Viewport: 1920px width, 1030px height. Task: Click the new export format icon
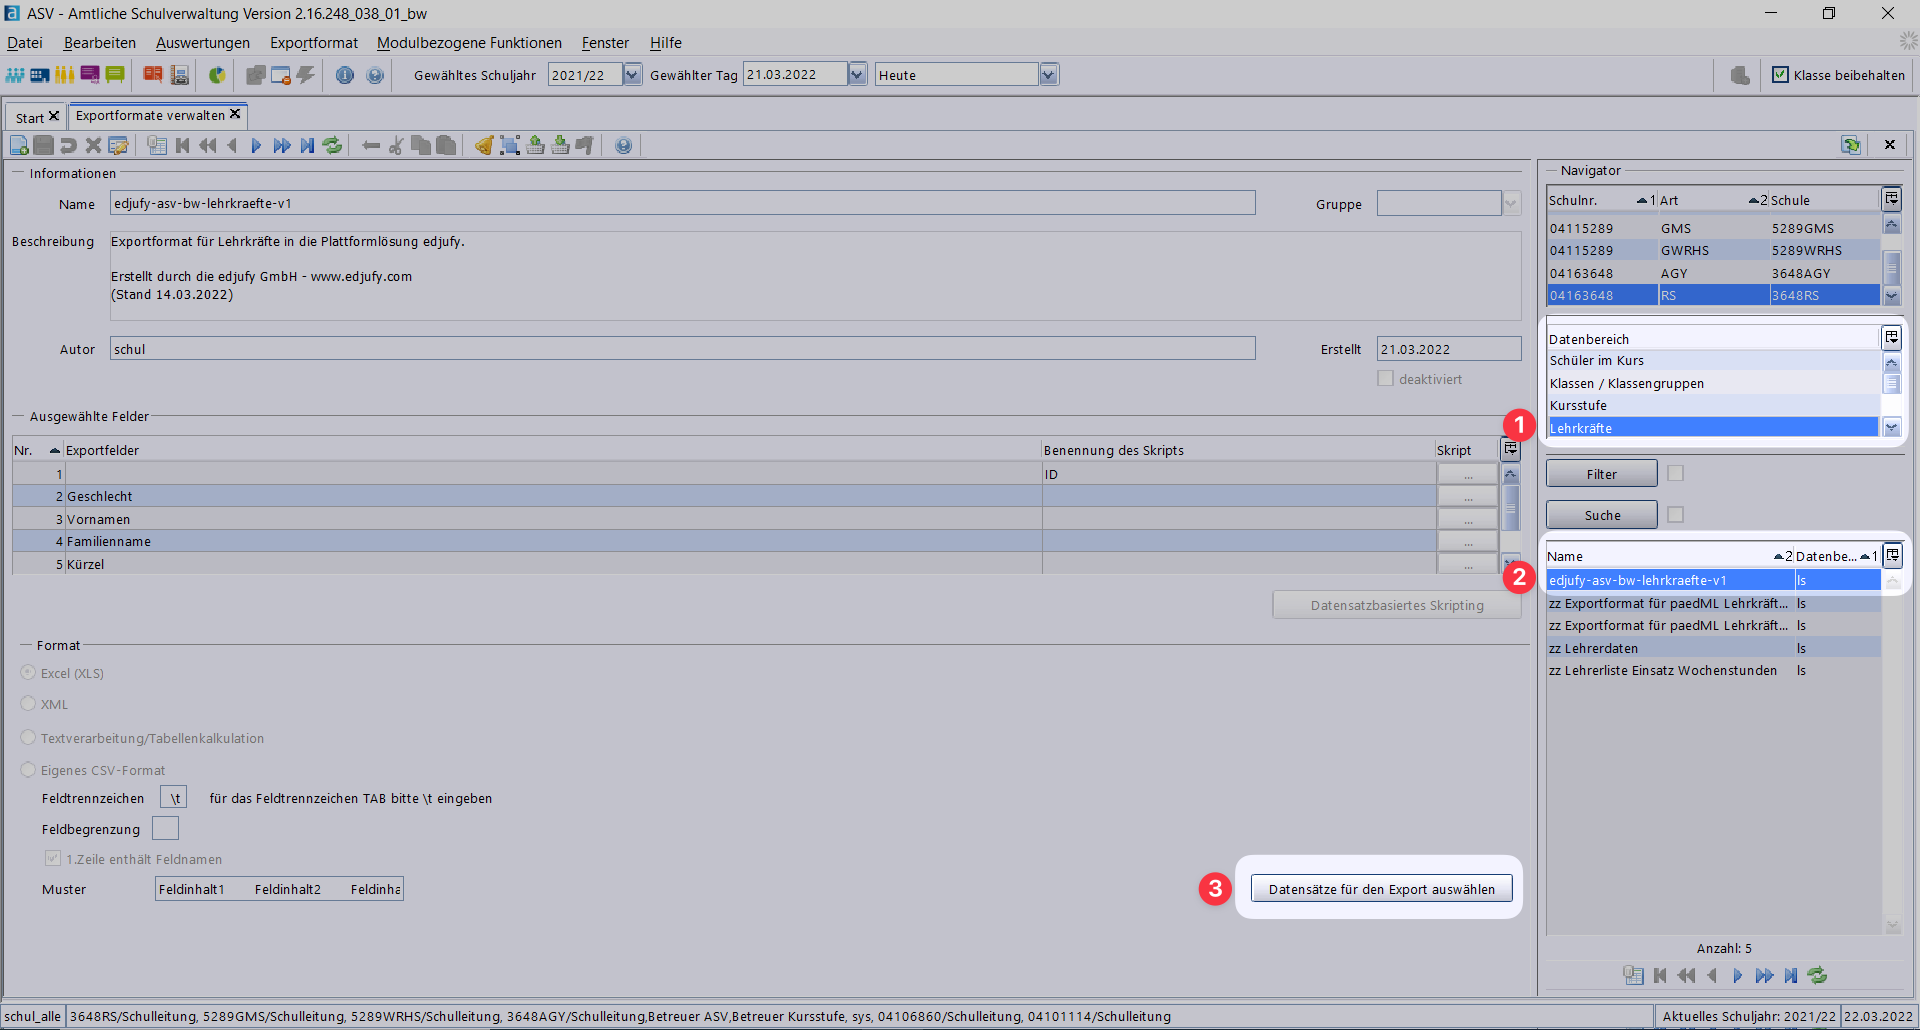point(19,146)
